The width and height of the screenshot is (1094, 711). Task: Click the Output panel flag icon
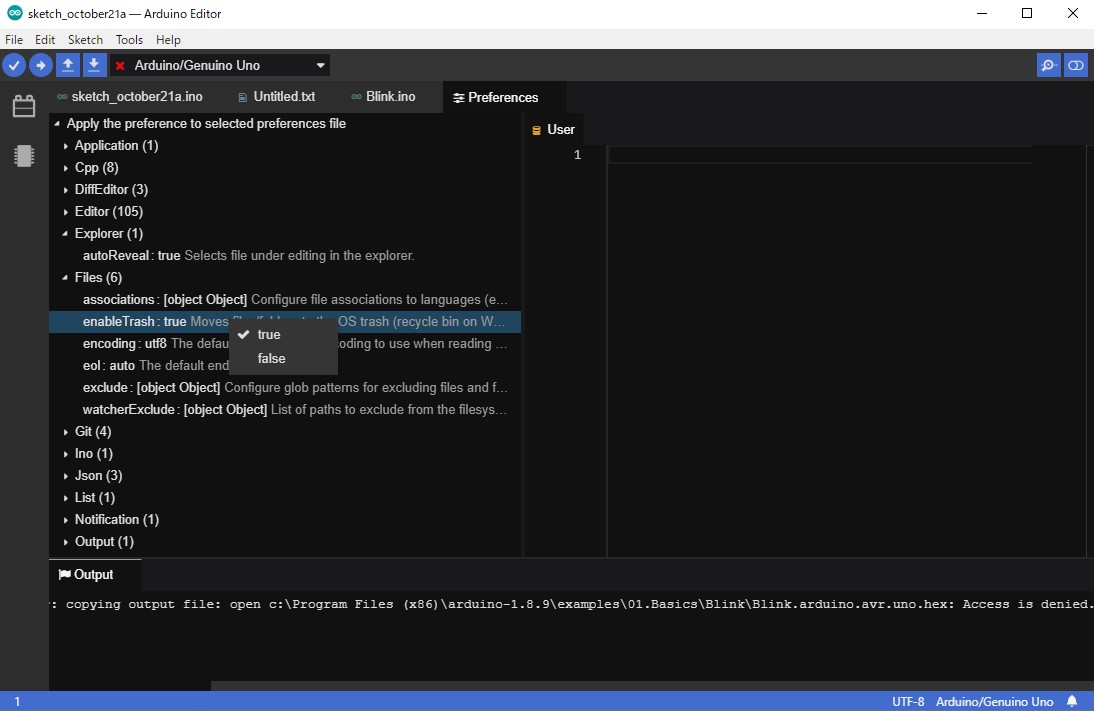pyautogui.click(x=65, y=574)
